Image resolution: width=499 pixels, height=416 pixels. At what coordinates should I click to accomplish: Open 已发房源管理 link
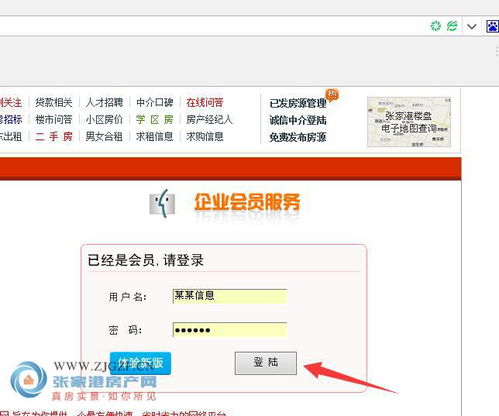point(298,103)
